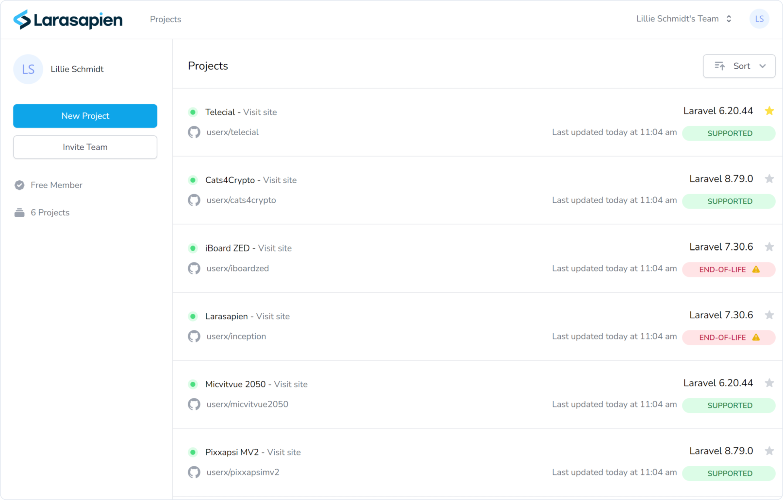Image resolution: width=783 pixels, height=500 pixels.
Task: Click iBoard ZED END-OF-LIFE badge
Action: (x=729, y=269)
